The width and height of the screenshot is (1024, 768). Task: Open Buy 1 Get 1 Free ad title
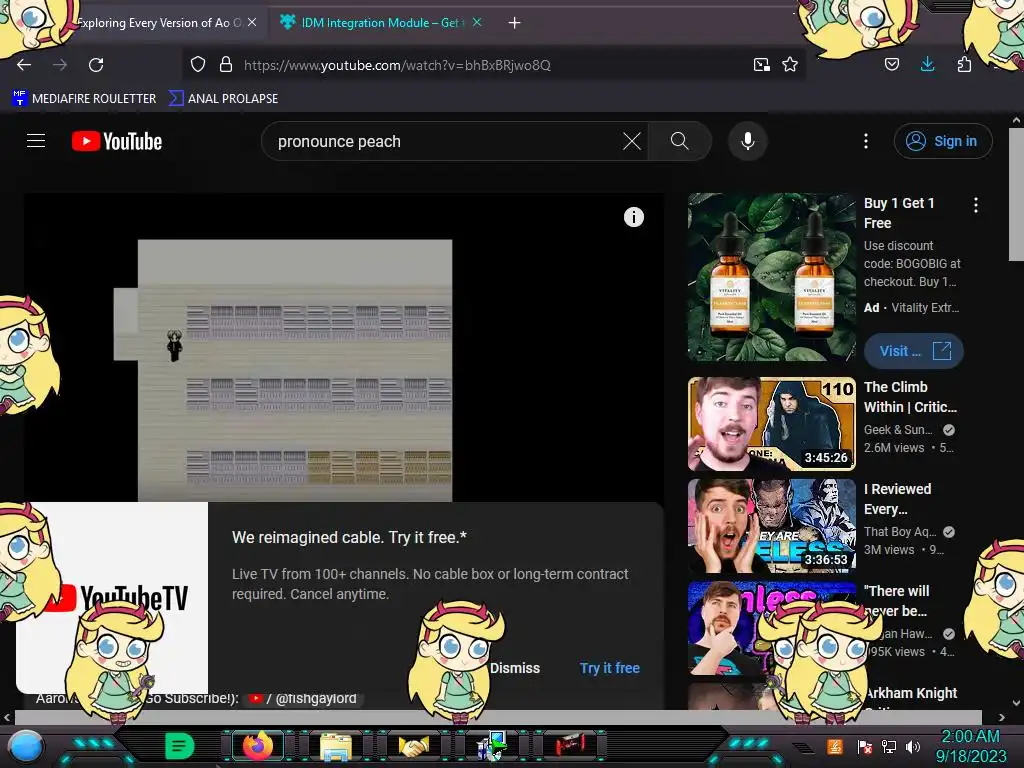(899, 213)
